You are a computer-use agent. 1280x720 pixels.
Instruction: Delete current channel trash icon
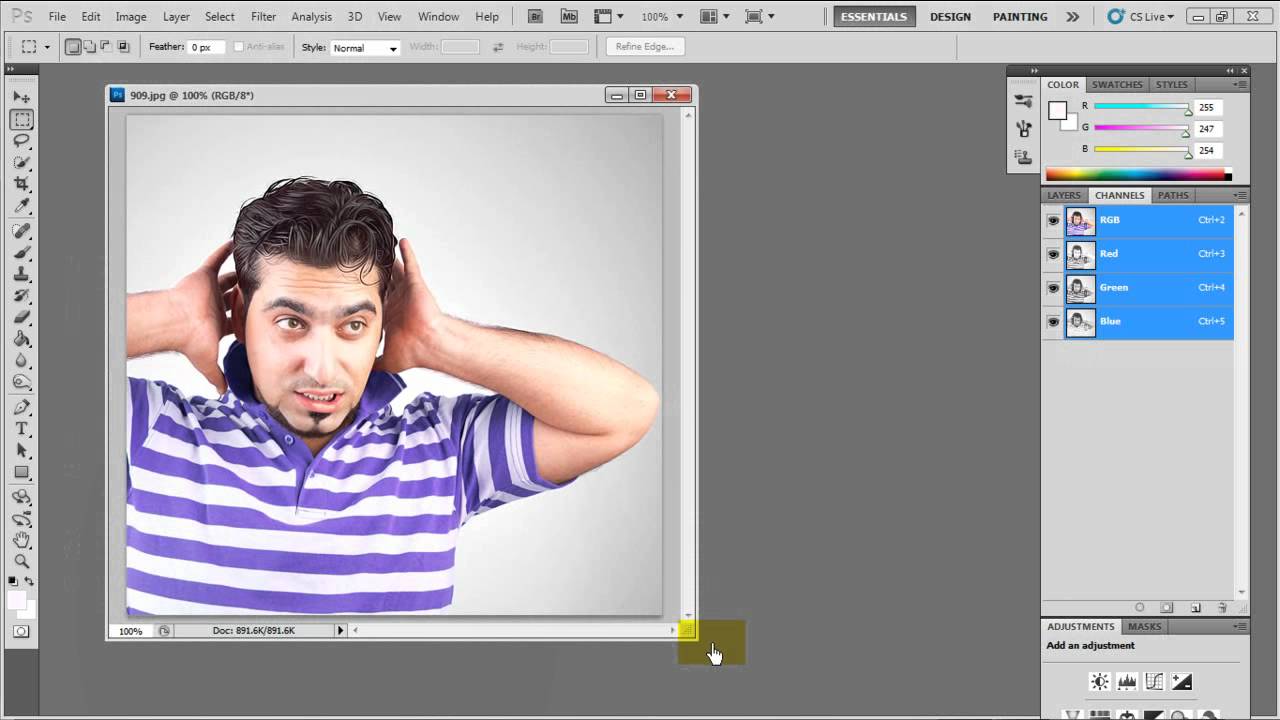[x=1222, y=607]
